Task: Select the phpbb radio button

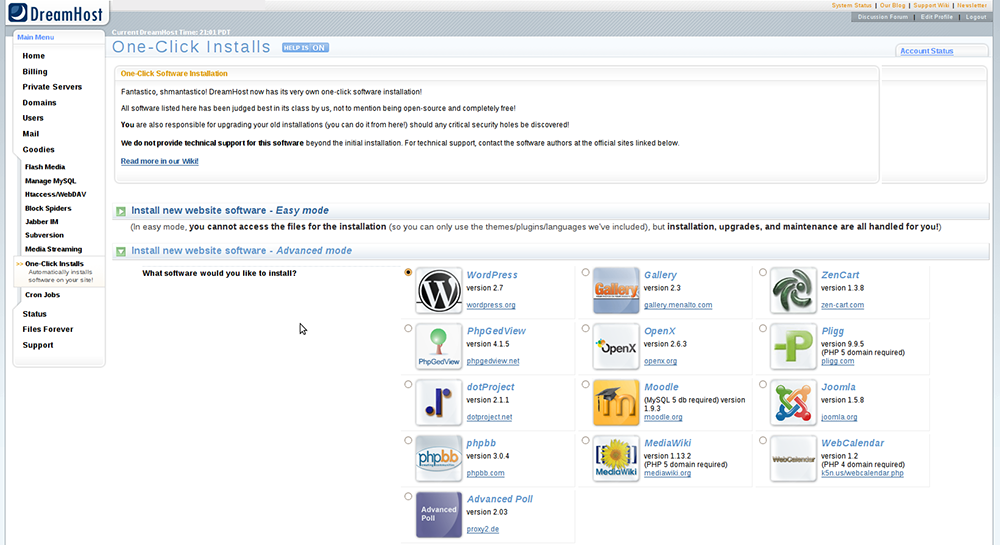Action: 408,440
